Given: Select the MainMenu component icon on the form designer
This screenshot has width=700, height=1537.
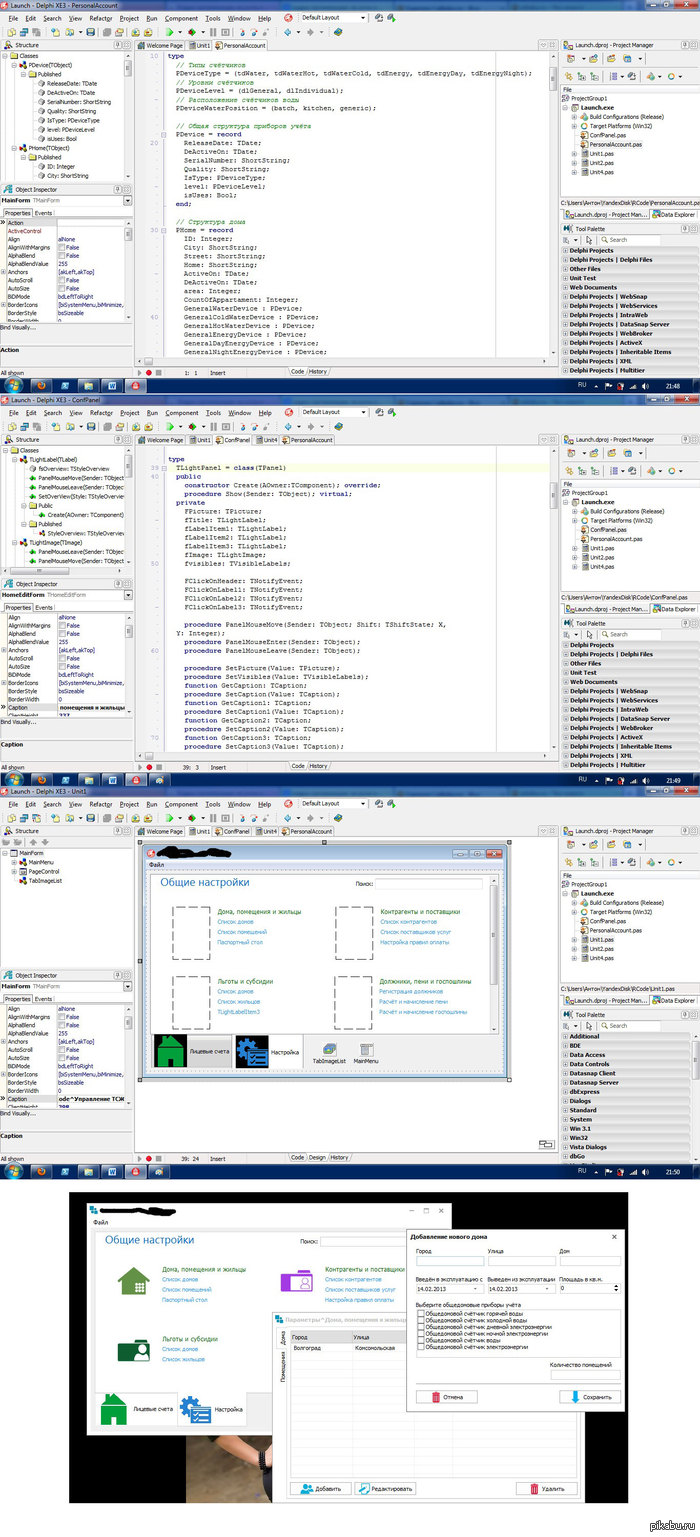Looking at the screenshot, I should pos(366,1049).
